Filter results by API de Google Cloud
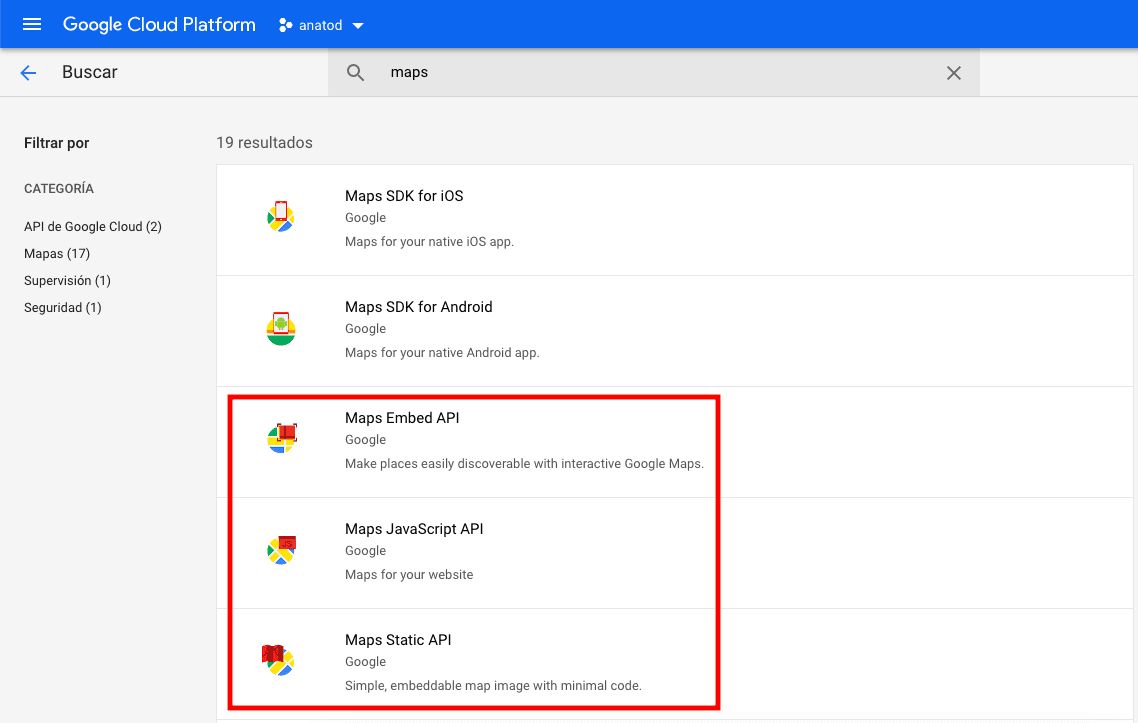The height and width of the screenshot is (723, 1138). click(92, 226)
